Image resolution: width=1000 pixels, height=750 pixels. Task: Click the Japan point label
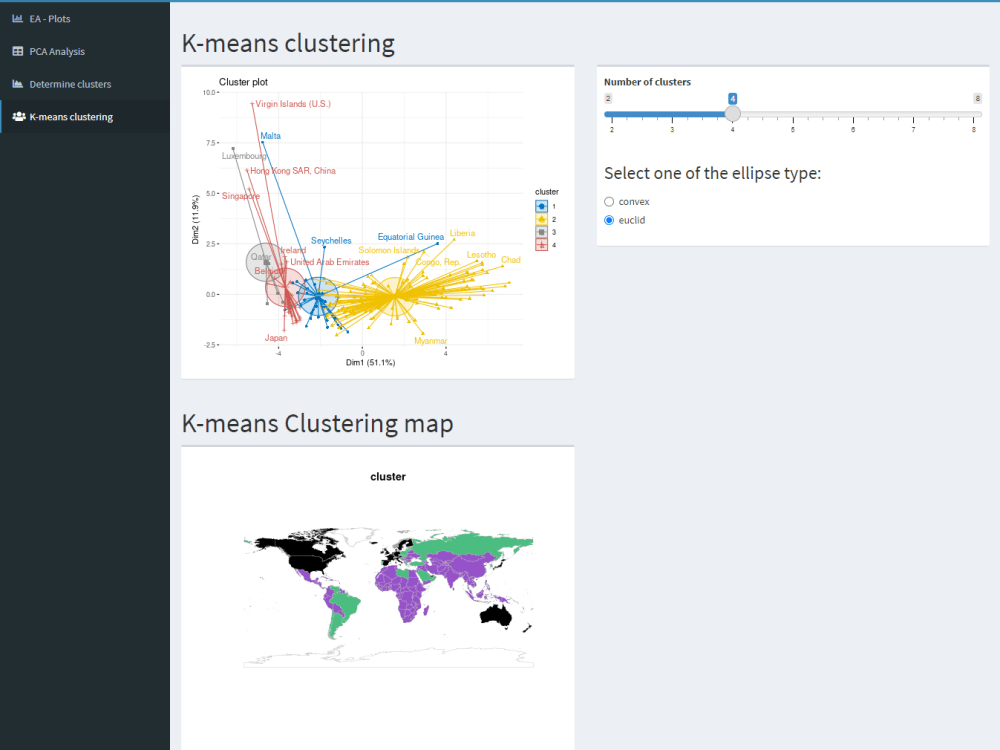pos(276,338)
